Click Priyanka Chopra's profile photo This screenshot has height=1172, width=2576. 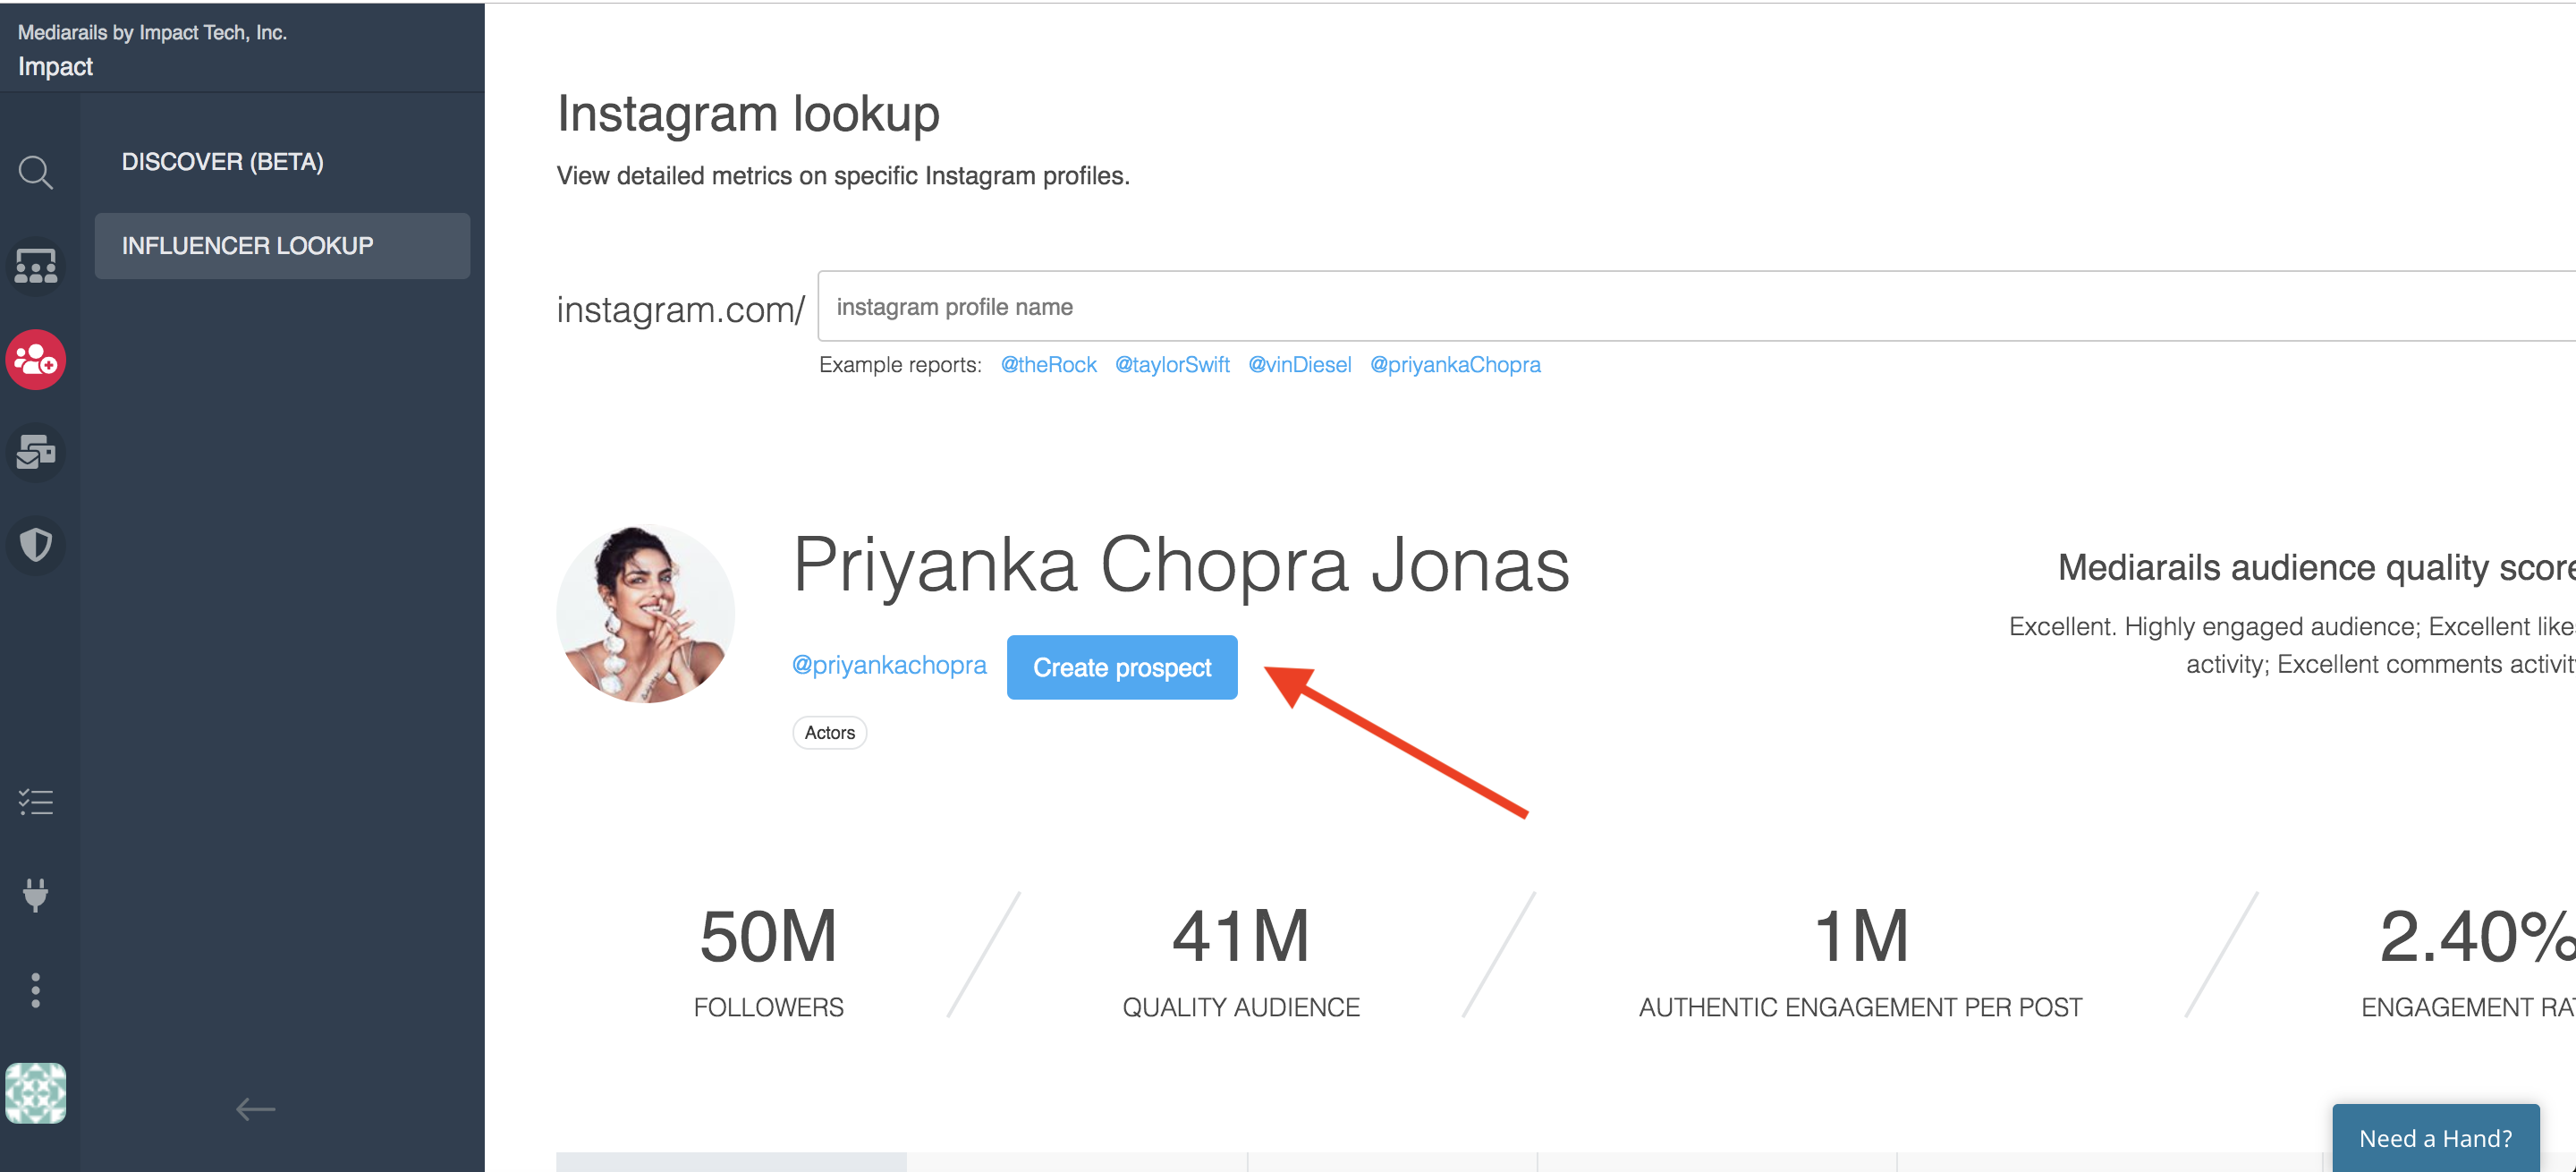coord(646,614)
